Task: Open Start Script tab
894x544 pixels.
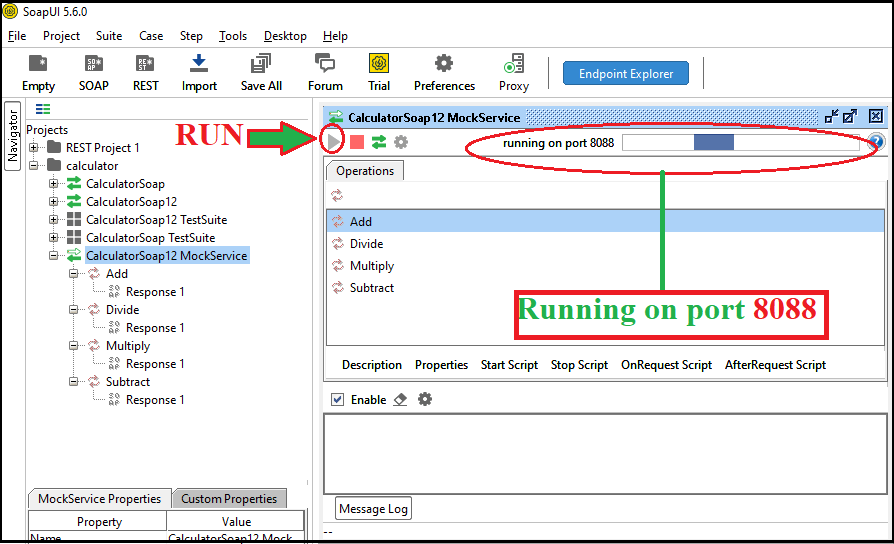Action: [x=509, y=364]
